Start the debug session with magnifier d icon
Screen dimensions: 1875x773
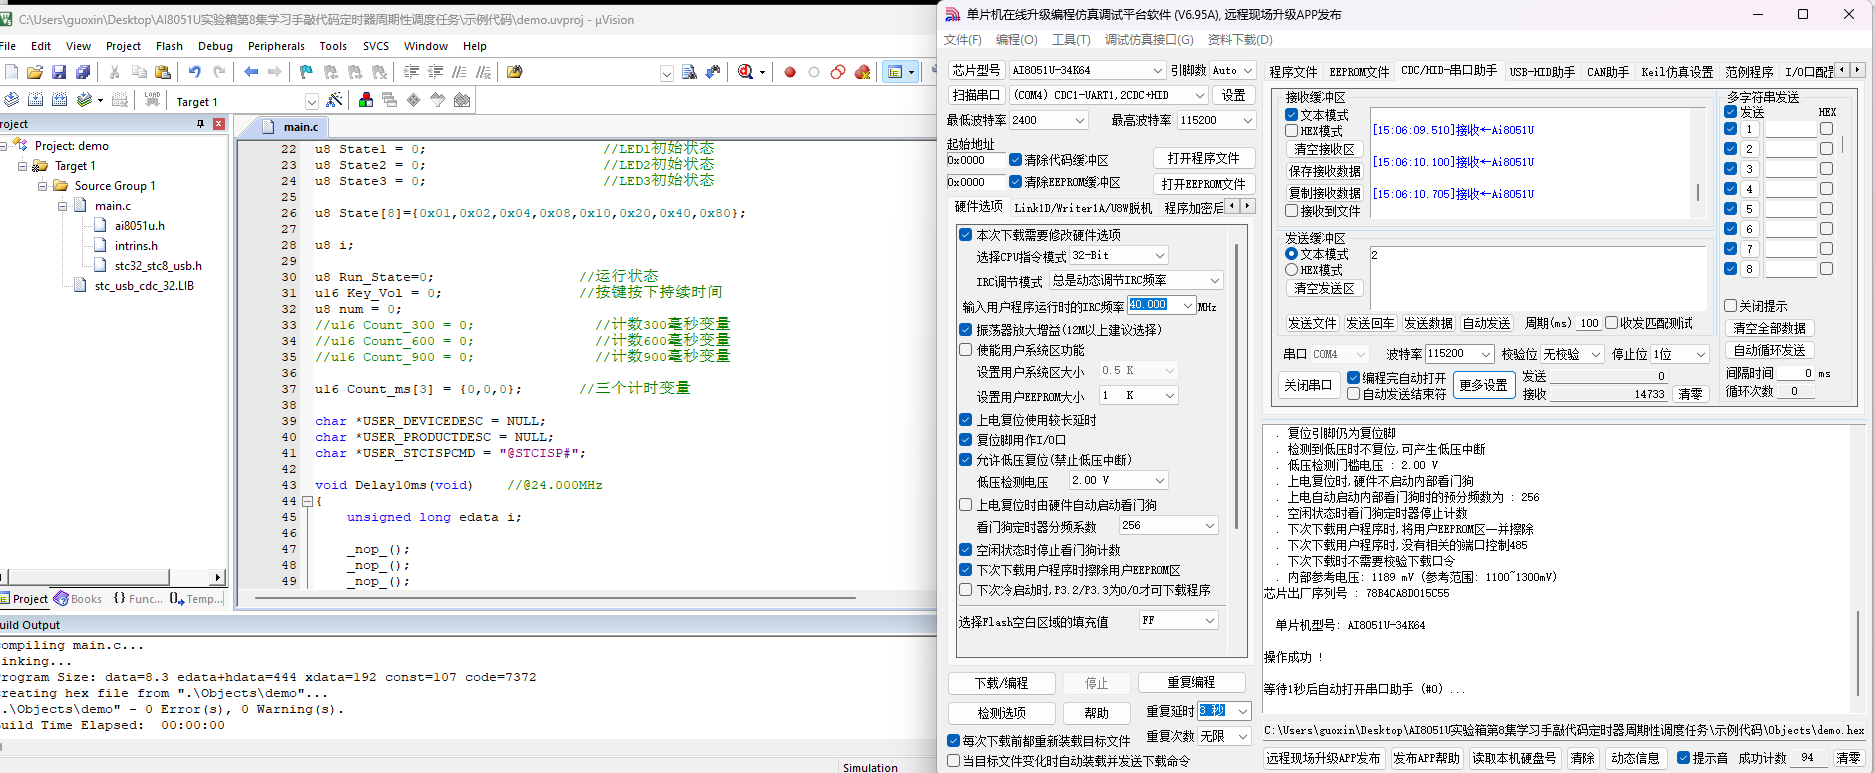(745, 72)
